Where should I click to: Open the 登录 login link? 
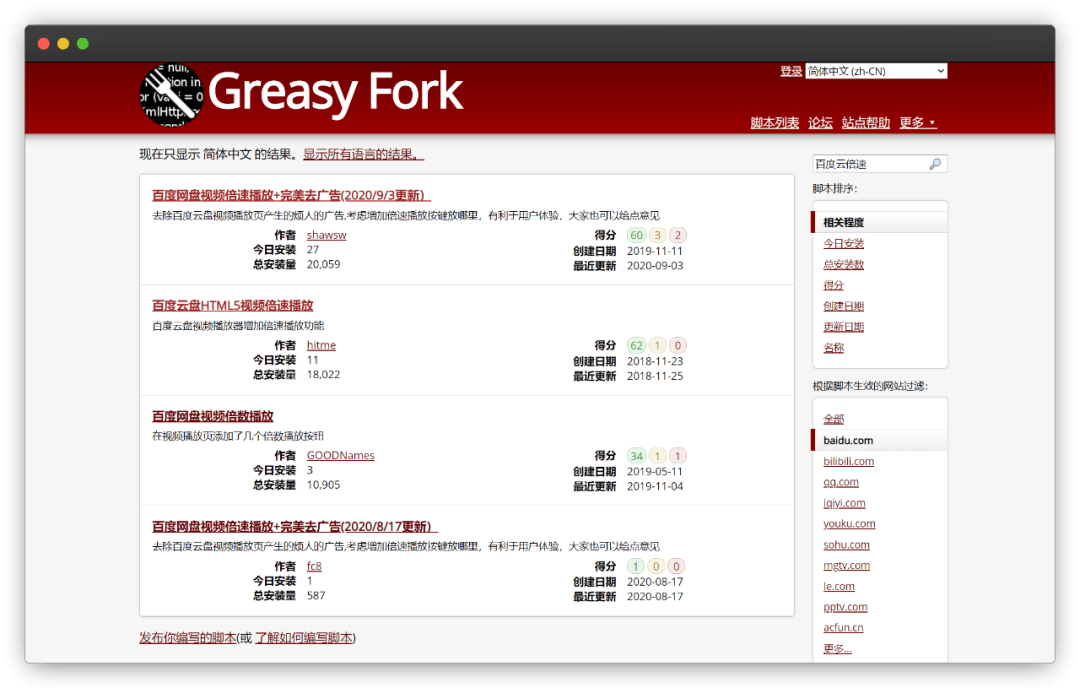click(x=791, y=71)
